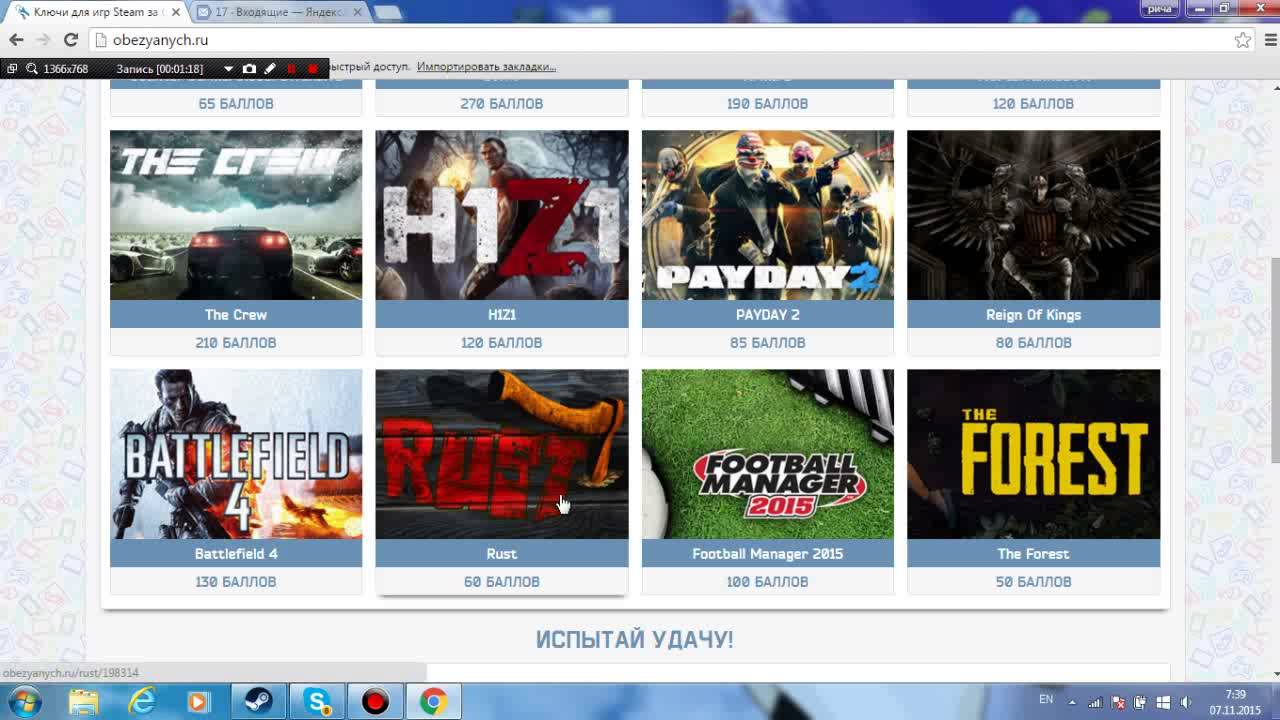
Task: Click the recorder window-mode icon
Action: 12,69
